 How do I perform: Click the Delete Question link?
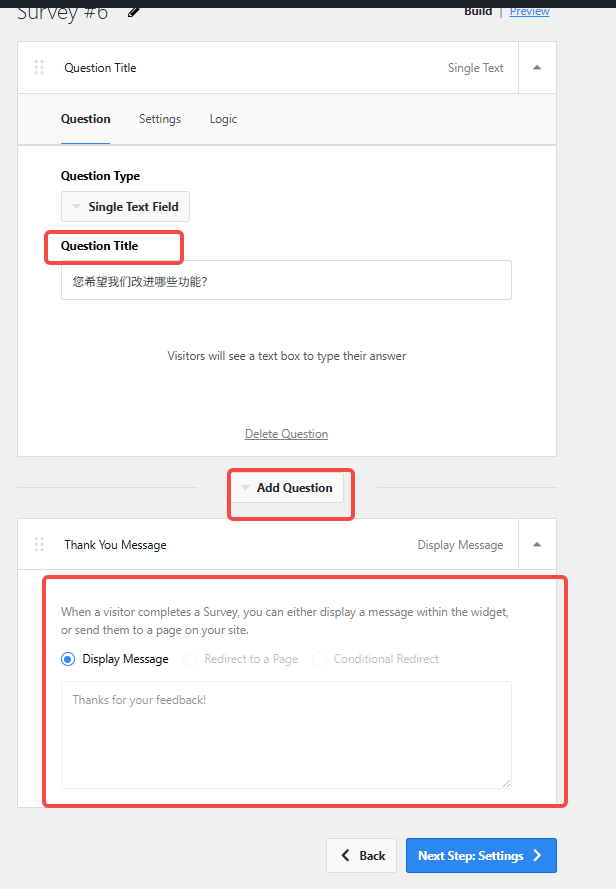click(286, 434)
